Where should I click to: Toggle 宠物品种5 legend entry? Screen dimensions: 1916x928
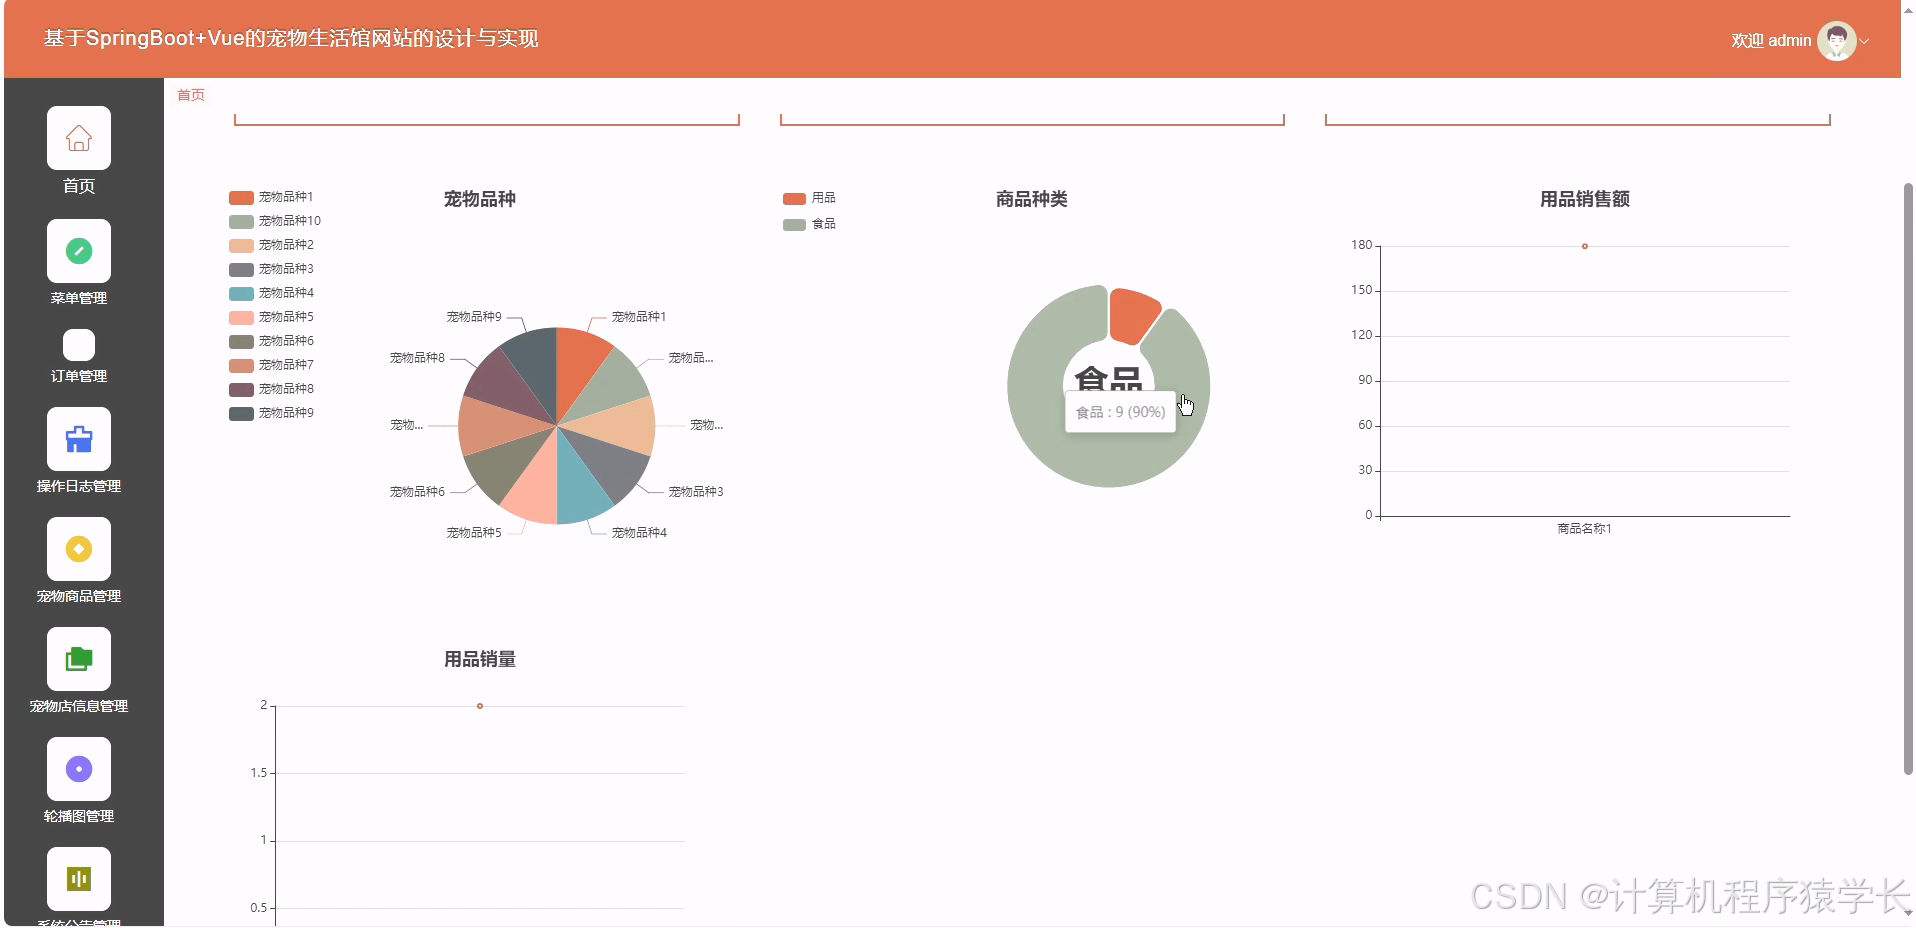(271, 317)
